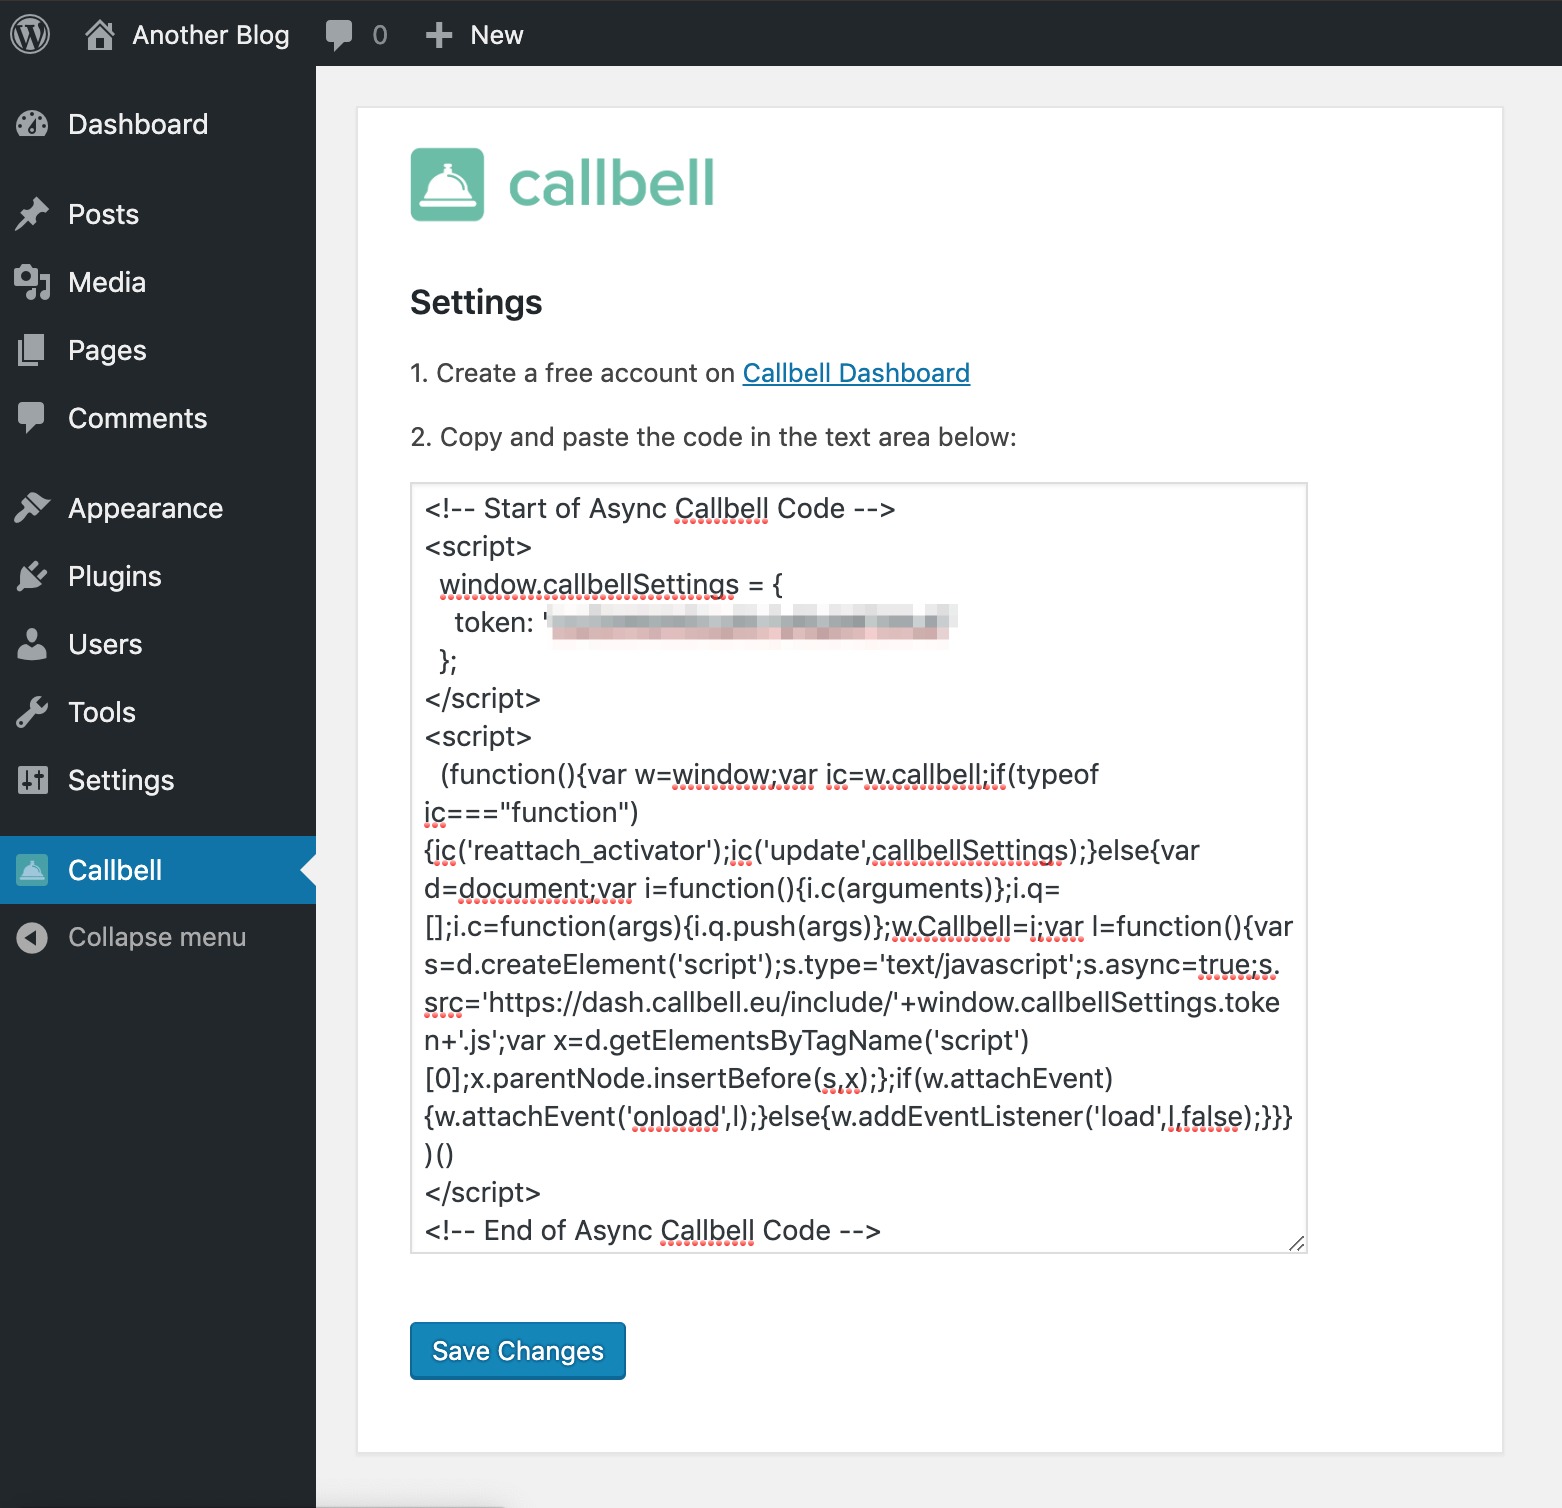Click the Dashboard gauge icon
This screenshot has height=1508, width=1562.
click(32, 124)
